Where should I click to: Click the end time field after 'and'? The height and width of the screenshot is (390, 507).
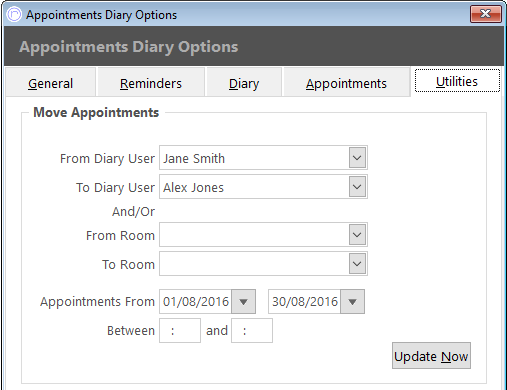252,331
